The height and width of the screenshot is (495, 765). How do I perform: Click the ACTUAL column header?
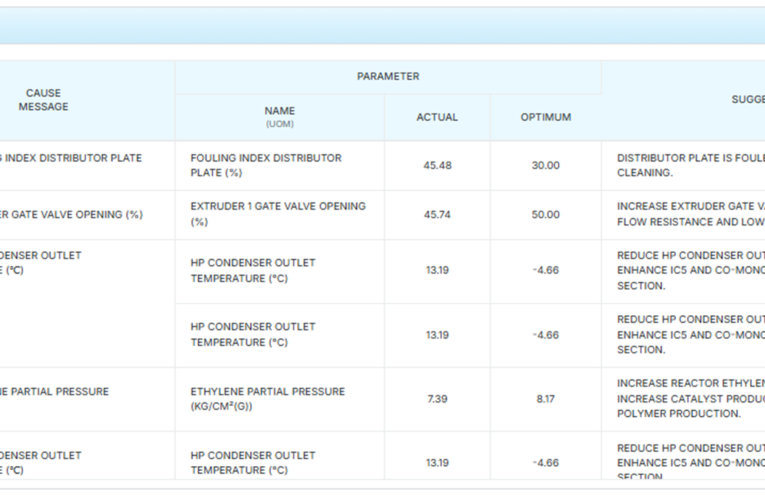pyautogui.click(x=437, y=117)
